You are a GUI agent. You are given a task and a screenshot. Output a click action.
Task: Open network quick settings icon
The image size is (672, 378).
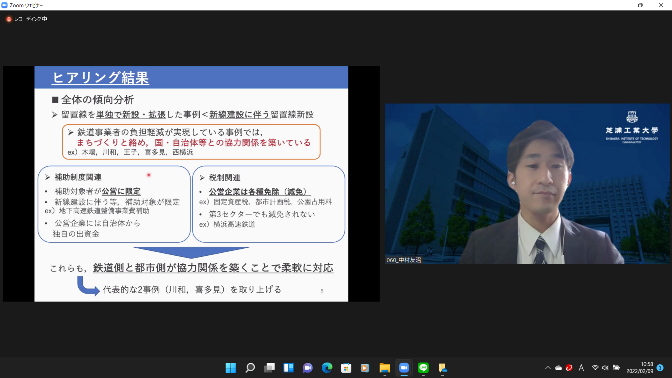pos(595,368)
